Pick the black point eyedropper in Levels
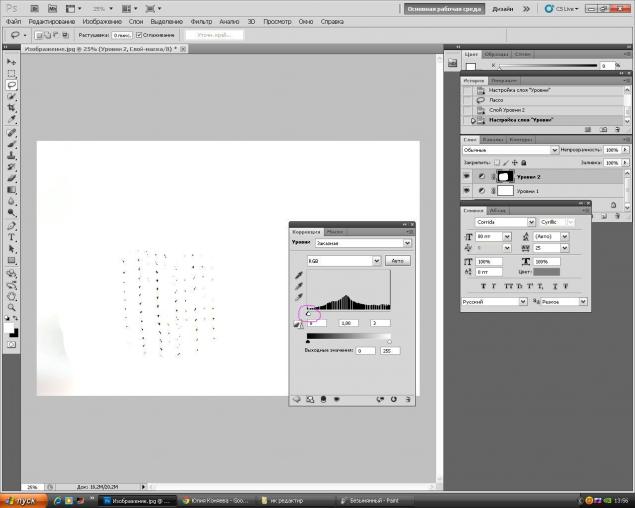Viewport: 635px width, 508px height. [x=299, y=275]
